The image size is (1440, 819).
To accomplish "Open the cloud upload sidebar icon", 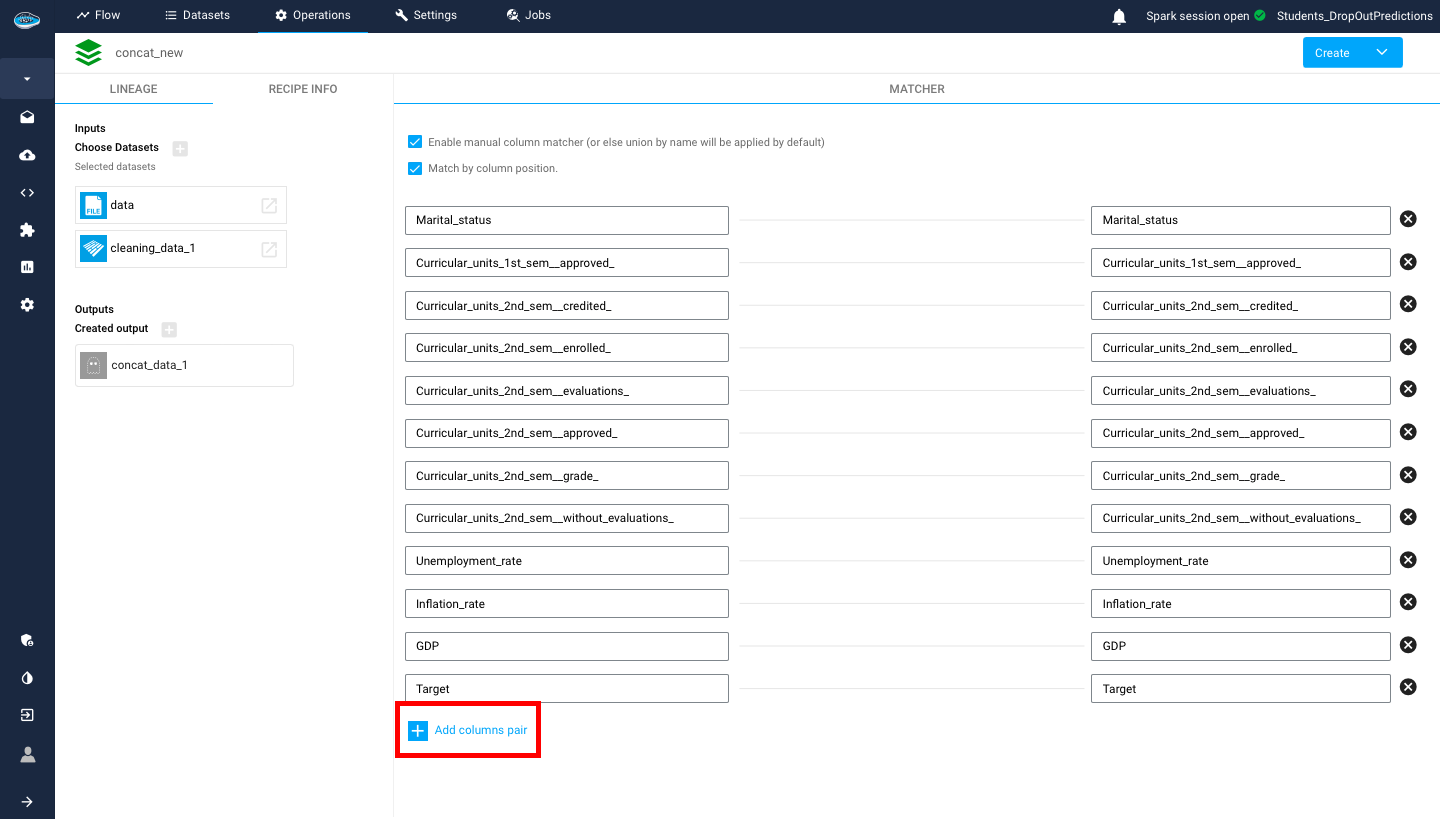I will coord(27,155).
